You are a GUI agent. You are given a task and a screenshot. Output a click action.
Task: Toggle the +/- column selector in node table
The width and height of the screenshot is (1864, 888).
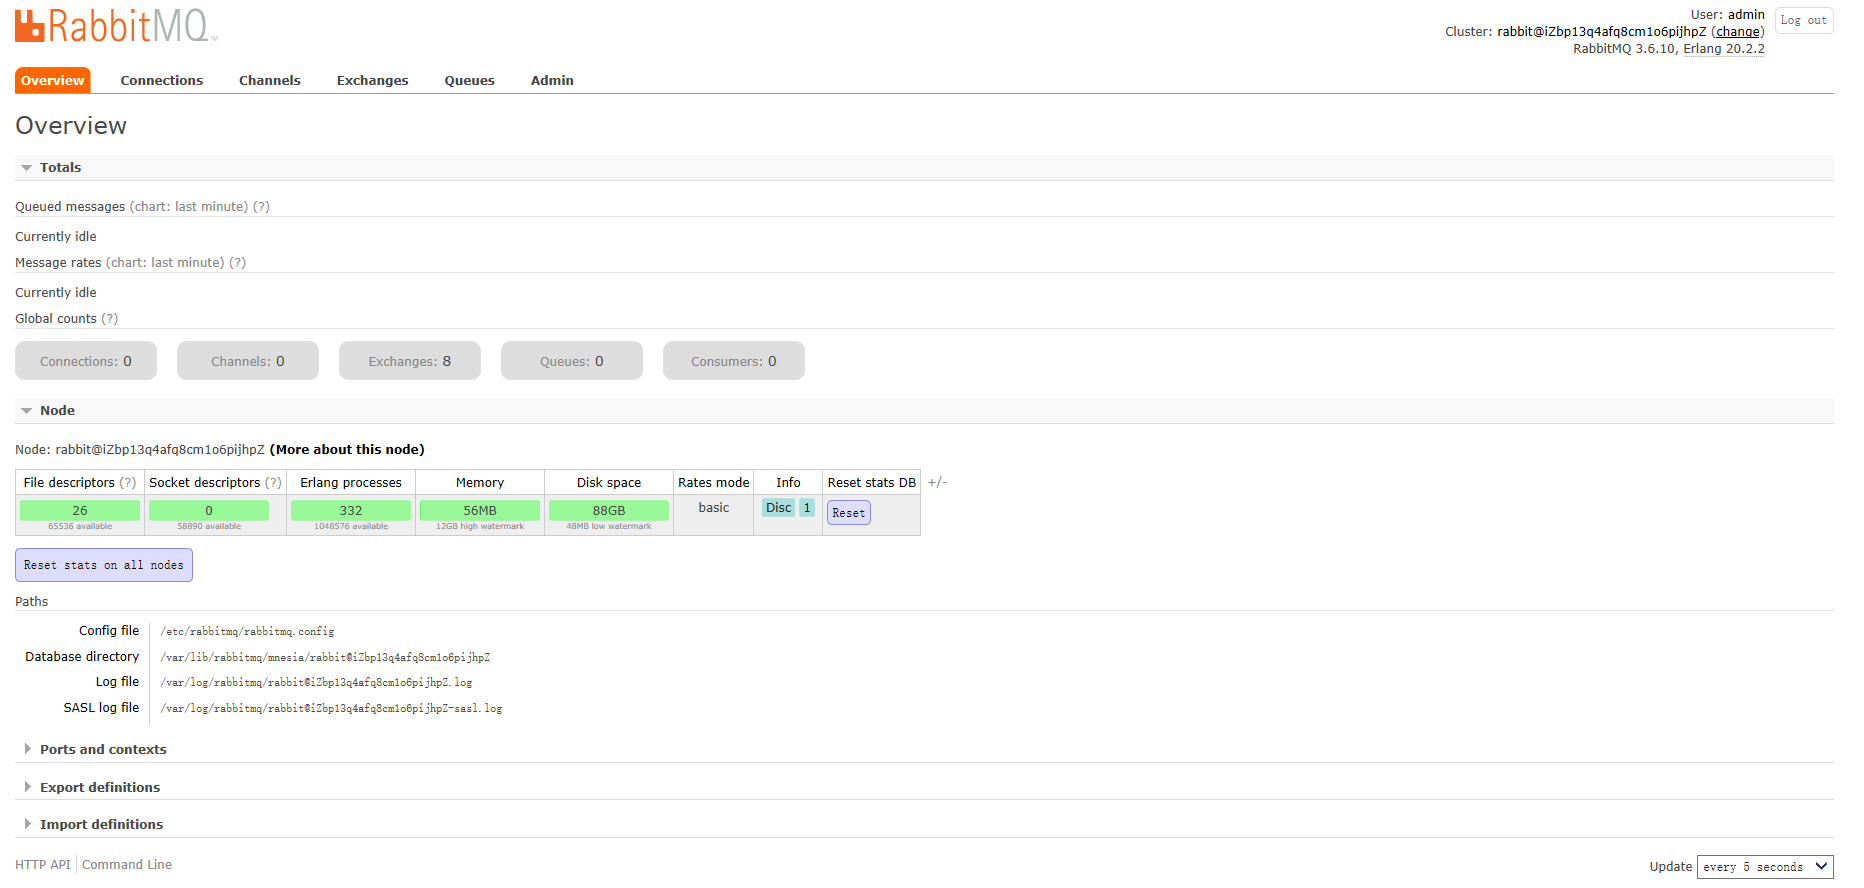[x=937, y=482]
